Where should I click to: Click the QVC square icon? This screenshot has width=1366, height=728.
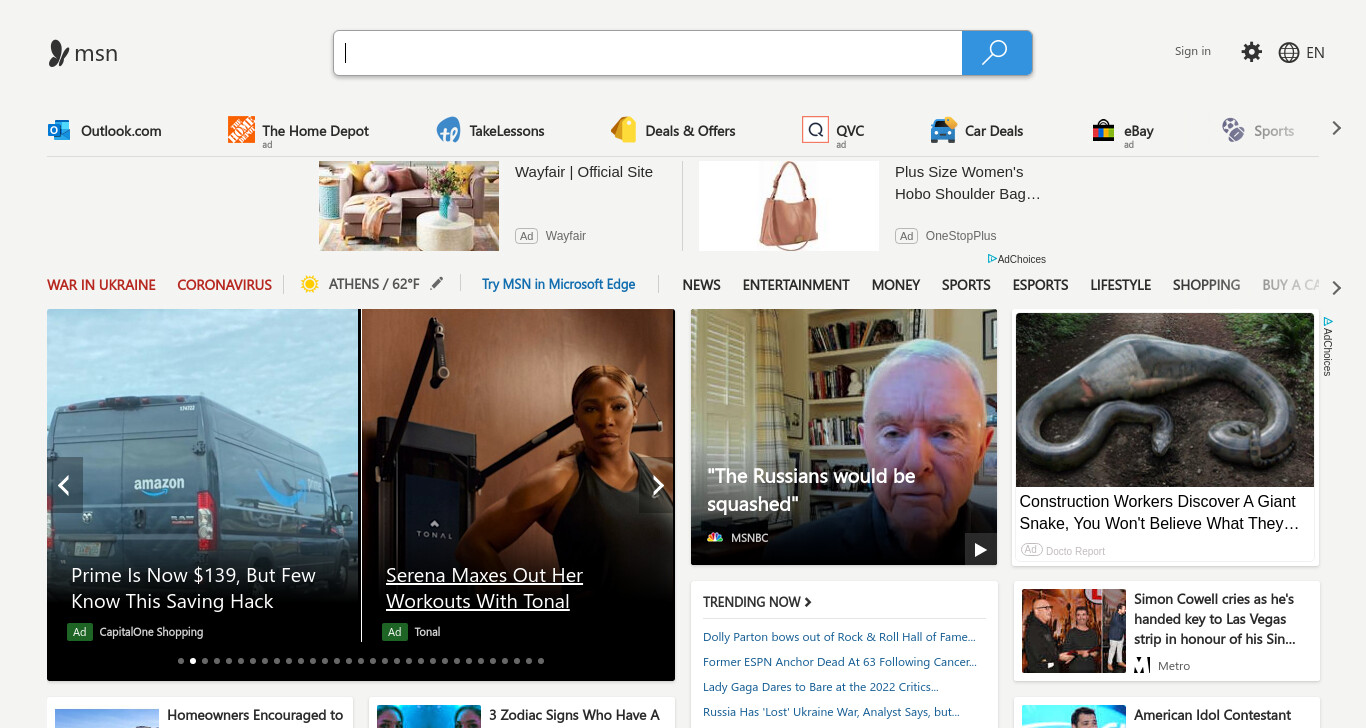pos(815,130)
